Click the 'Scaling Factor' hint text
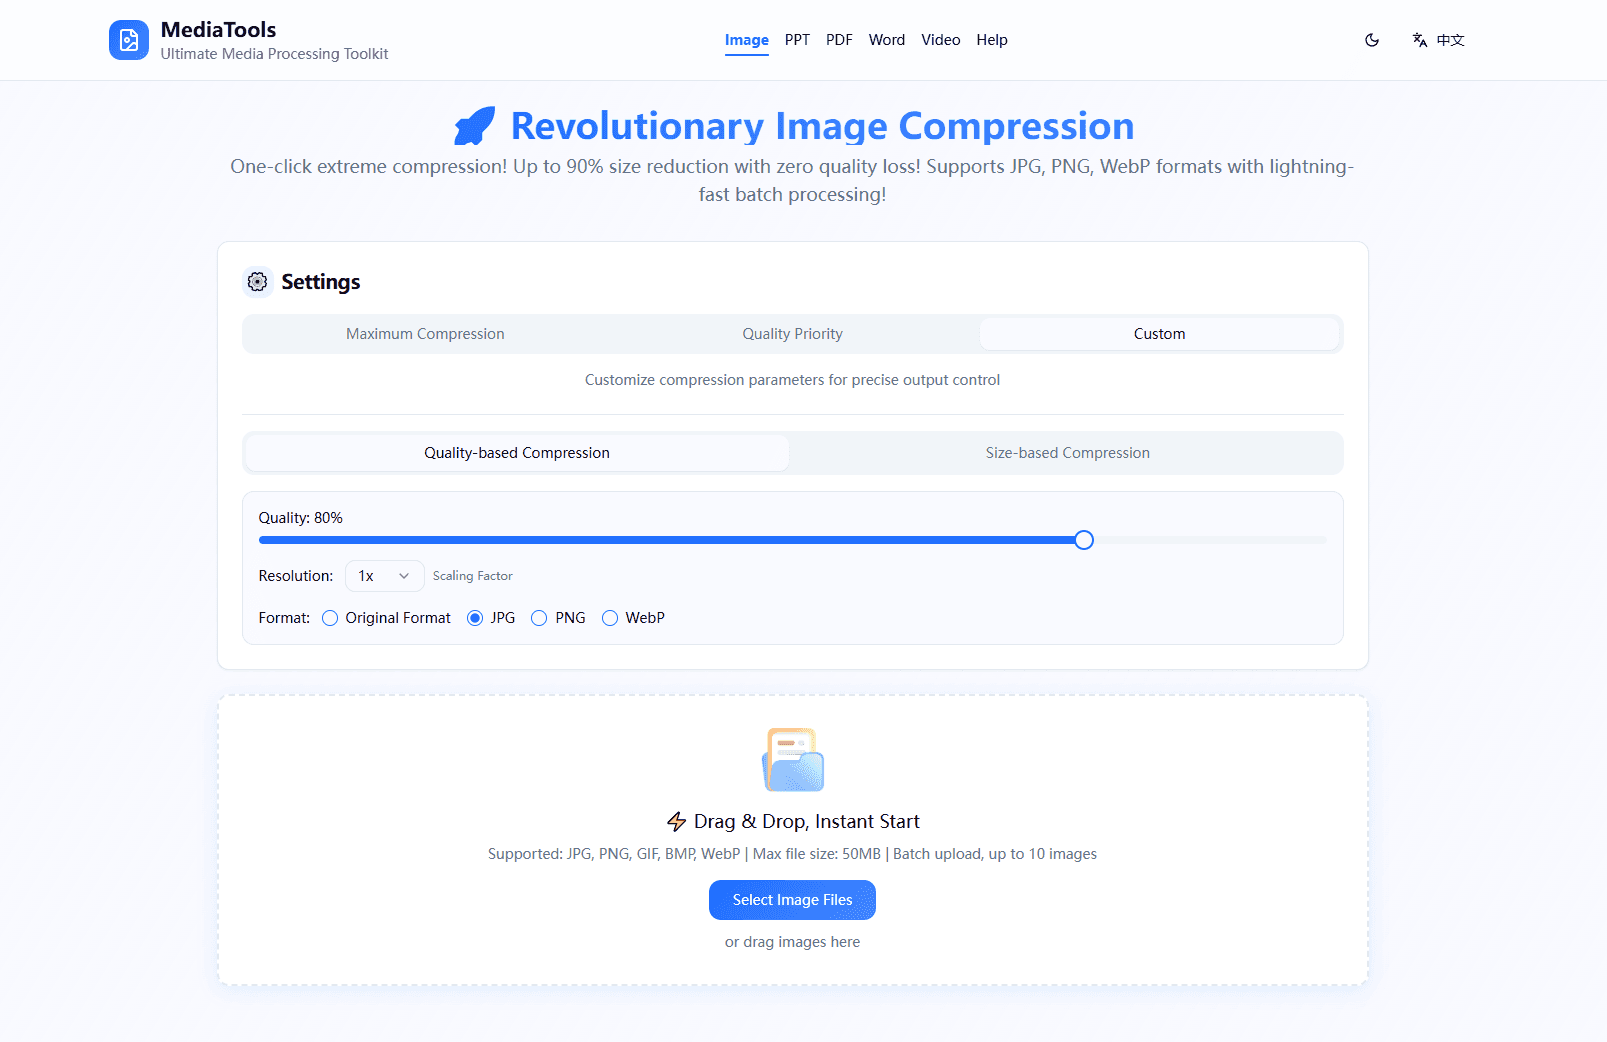The width and height of the screenshot is (1607, 1042). 472,576
